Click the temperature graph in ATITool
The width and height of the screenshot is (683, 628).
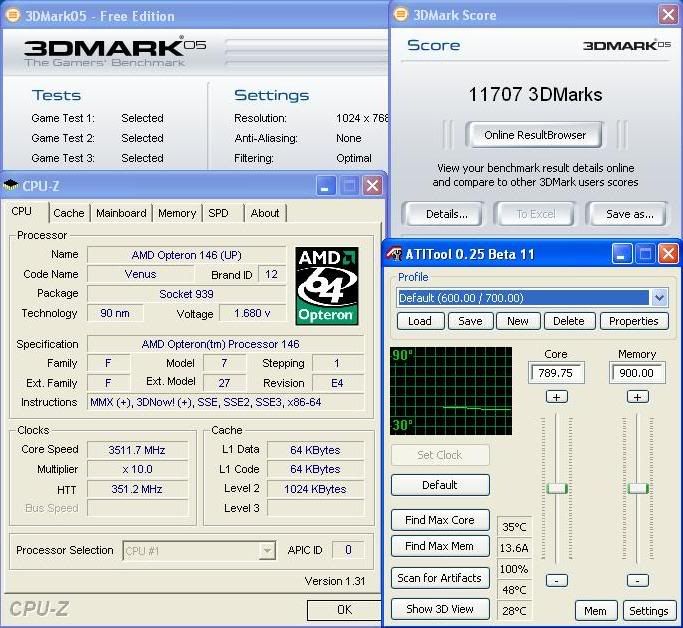(451, 391)
